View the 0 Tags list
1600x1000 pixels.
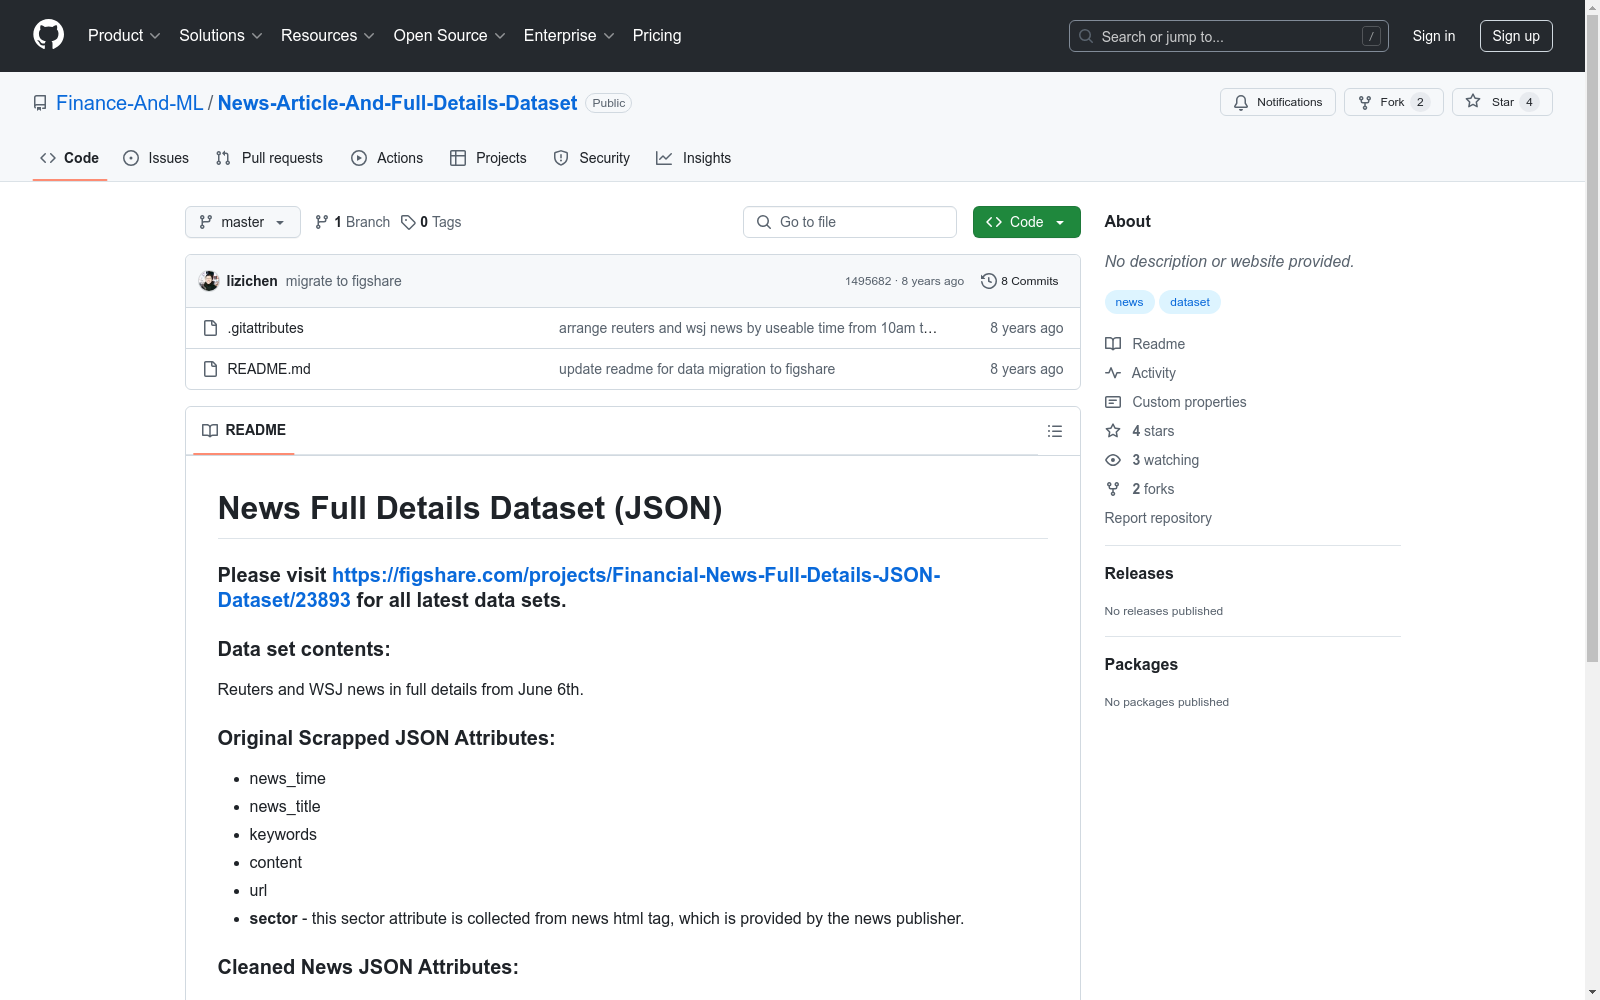[431, 222]
